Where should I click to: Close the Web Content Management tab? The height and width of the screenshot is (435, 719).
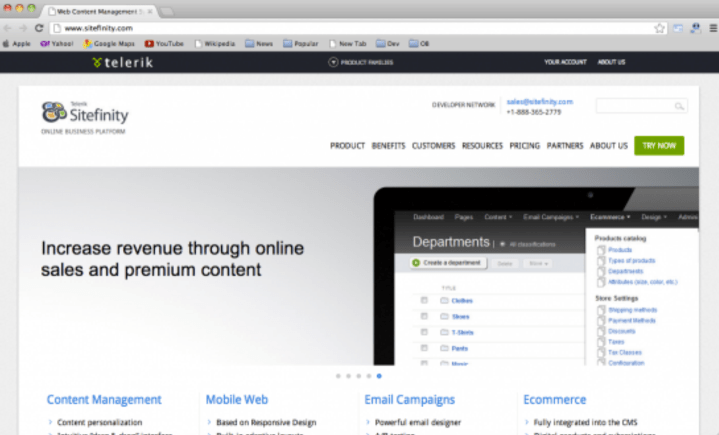point(150,11)
